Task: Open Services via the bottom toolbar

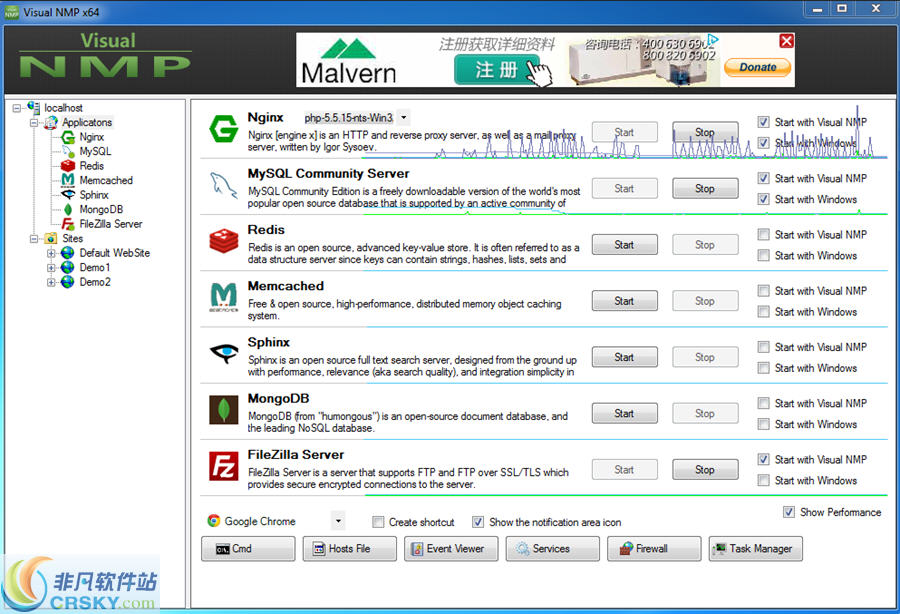Action: point(552,548)
